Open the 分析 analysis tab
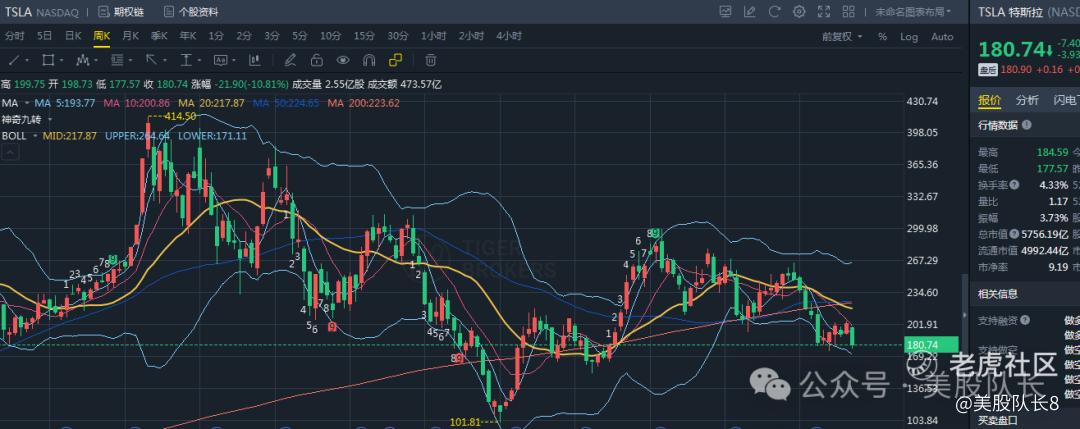The height and width of the screenshot is (429, 1080). [x=1027, y=101]
